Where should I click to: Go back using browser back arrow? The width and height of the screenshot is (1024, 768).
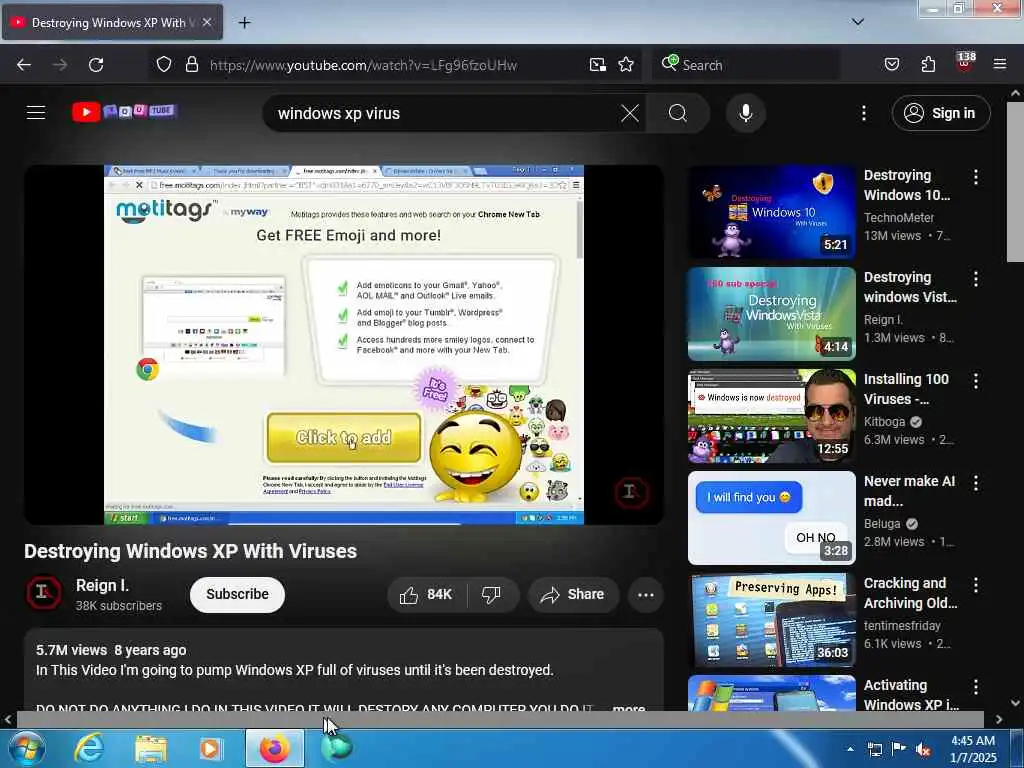tap(24, 65)
